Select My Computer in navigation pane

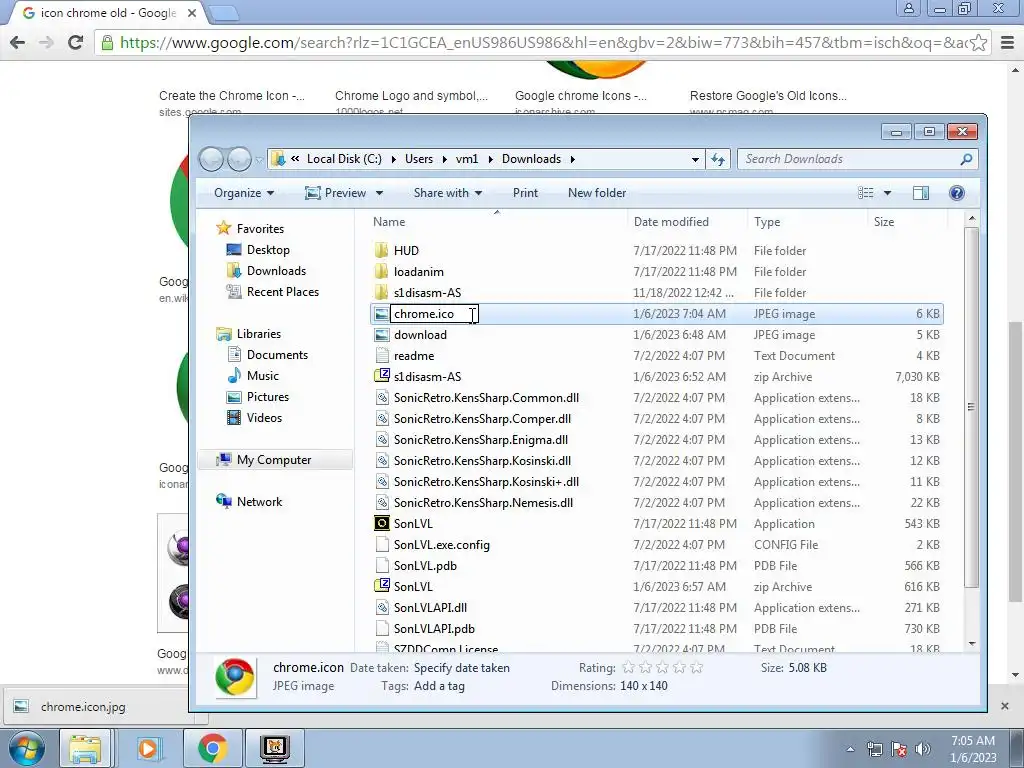tap(274, 460)
